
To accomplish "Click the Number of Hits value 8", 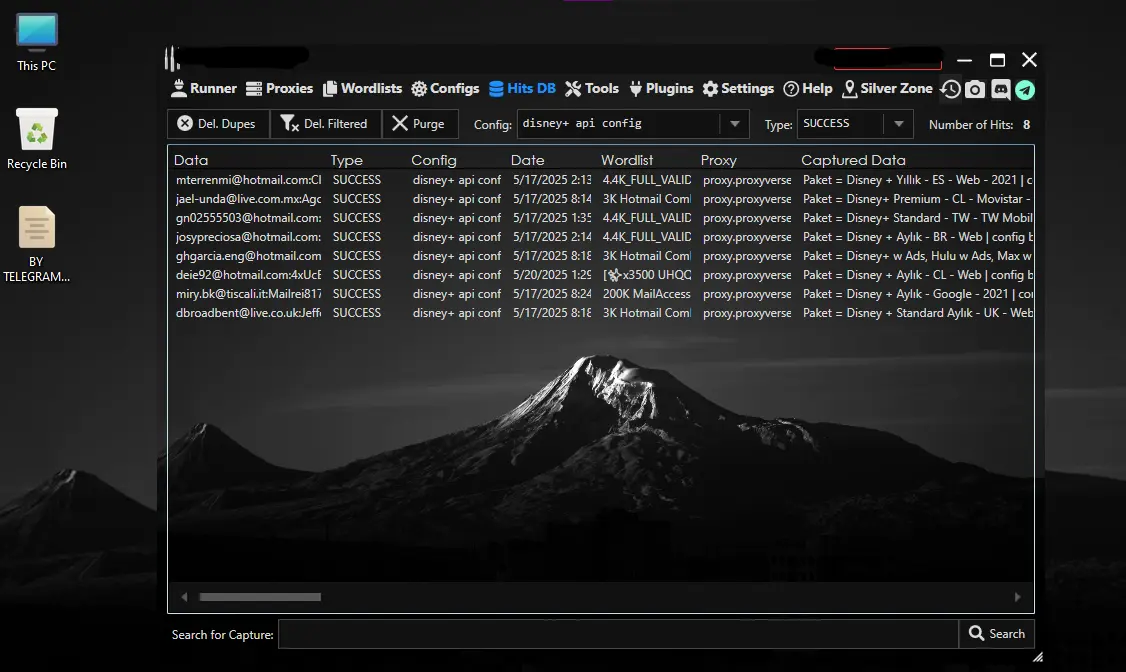I will point(1026,124).
